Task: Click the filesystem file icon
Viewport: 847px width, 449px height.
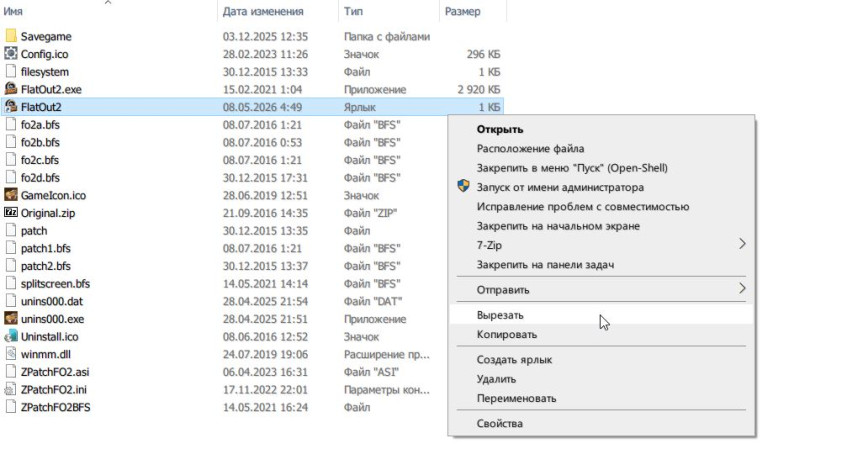Action: (x=11, y=71)
